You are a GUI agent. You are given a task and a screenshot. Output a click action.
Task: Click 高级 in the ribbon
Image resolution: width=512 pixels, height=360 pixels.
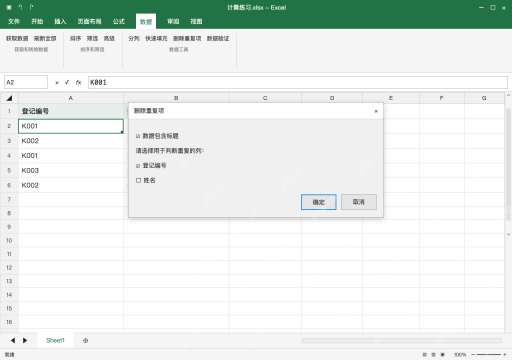pyautogui.click(x=109, y=39)
